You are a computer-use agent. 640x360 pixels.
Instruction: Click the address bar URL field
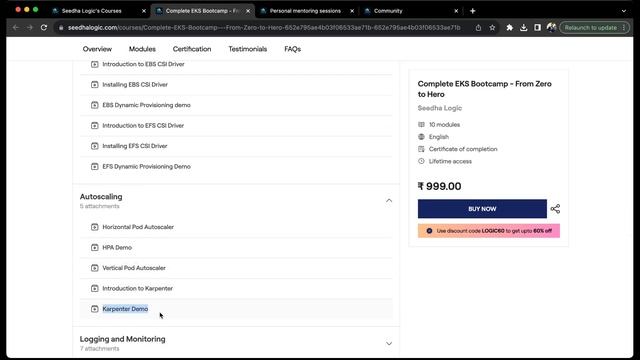click(264, 28)
